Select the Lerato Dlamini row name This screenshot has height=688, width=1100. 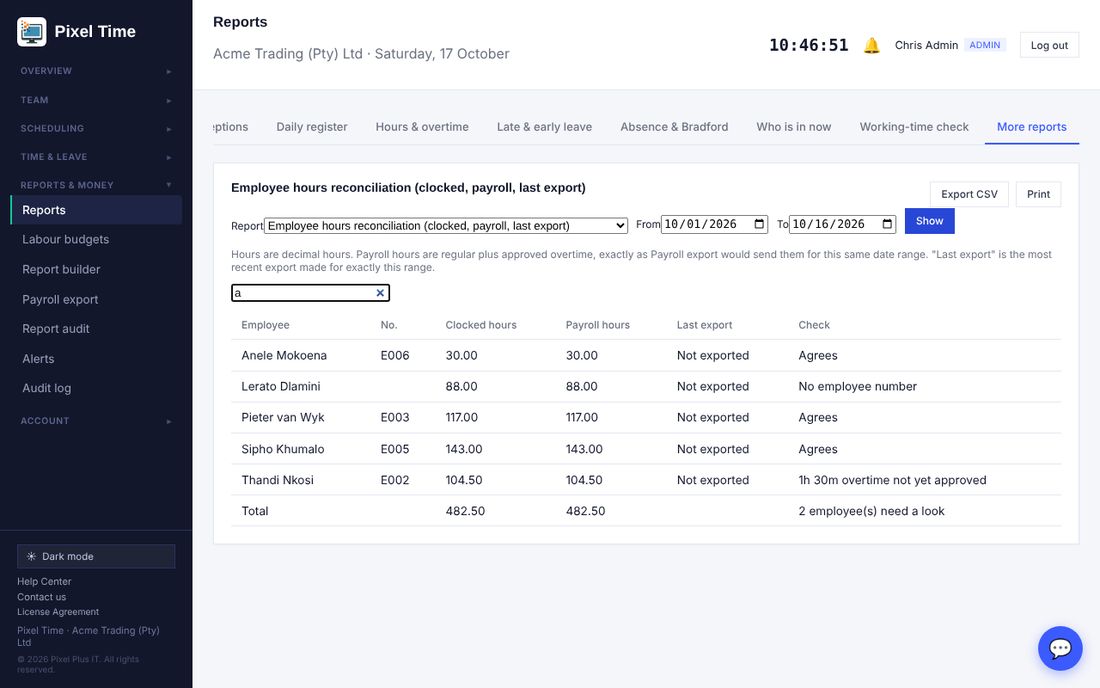(281, 386)
